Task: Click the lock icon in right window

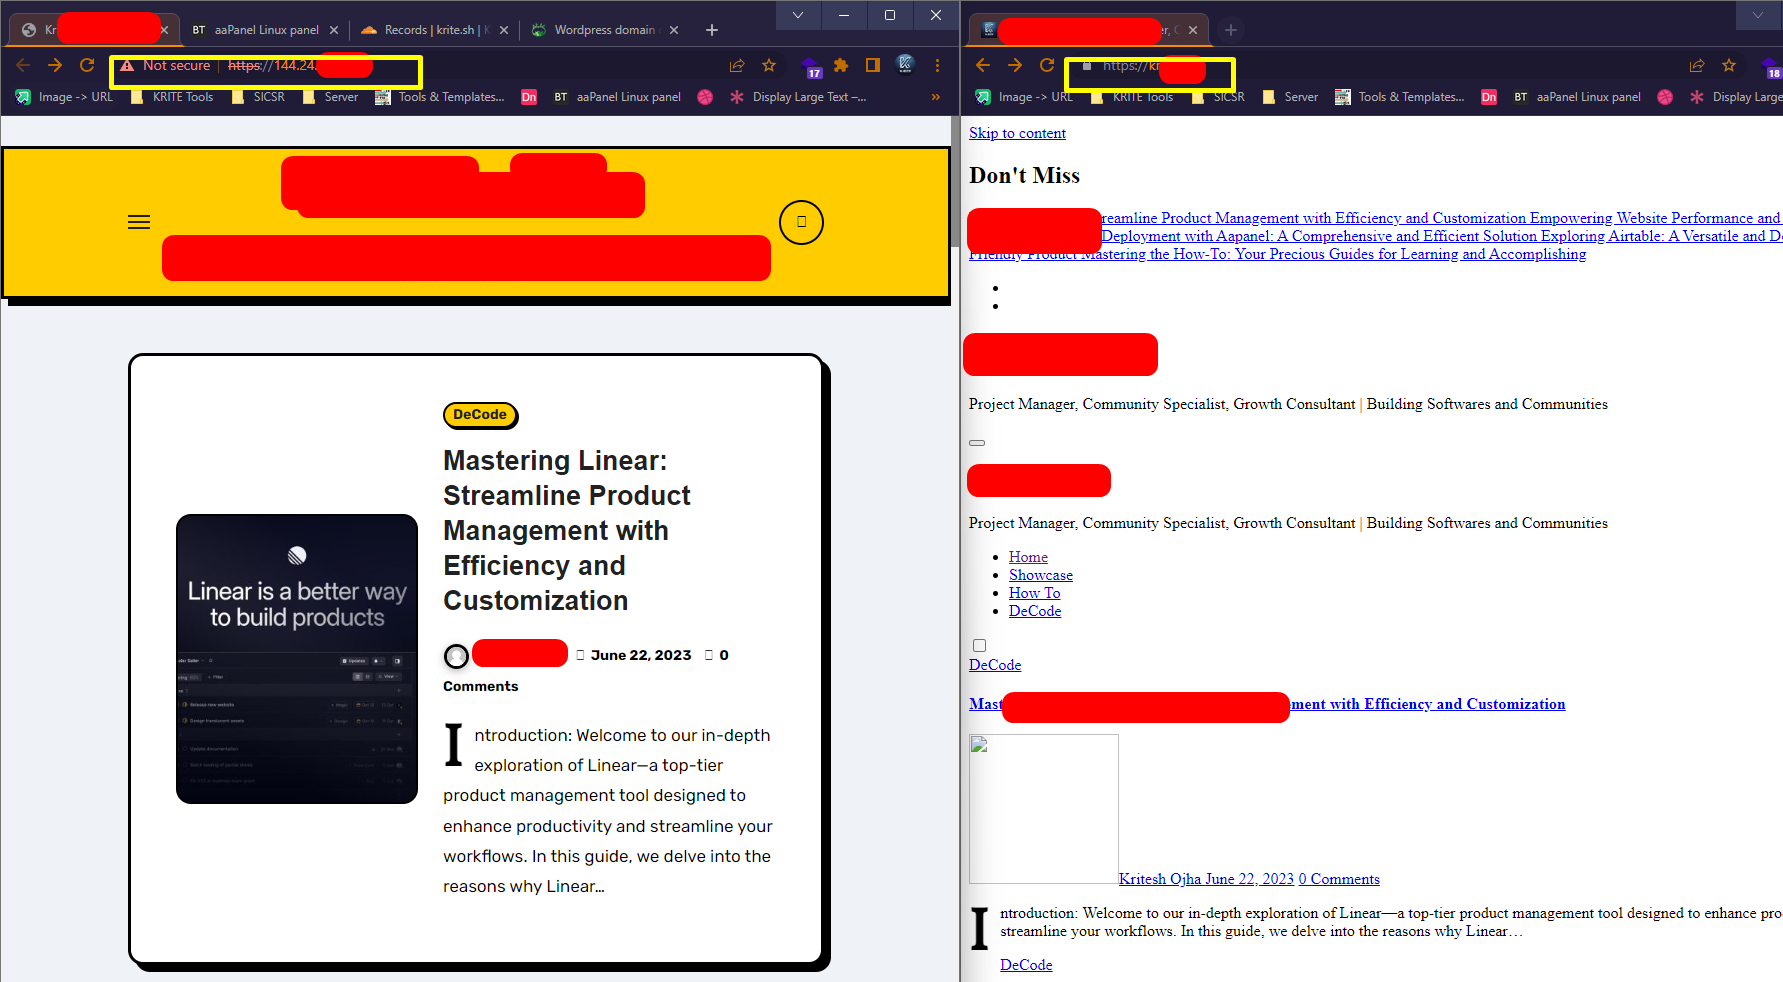Action: 1087,66
